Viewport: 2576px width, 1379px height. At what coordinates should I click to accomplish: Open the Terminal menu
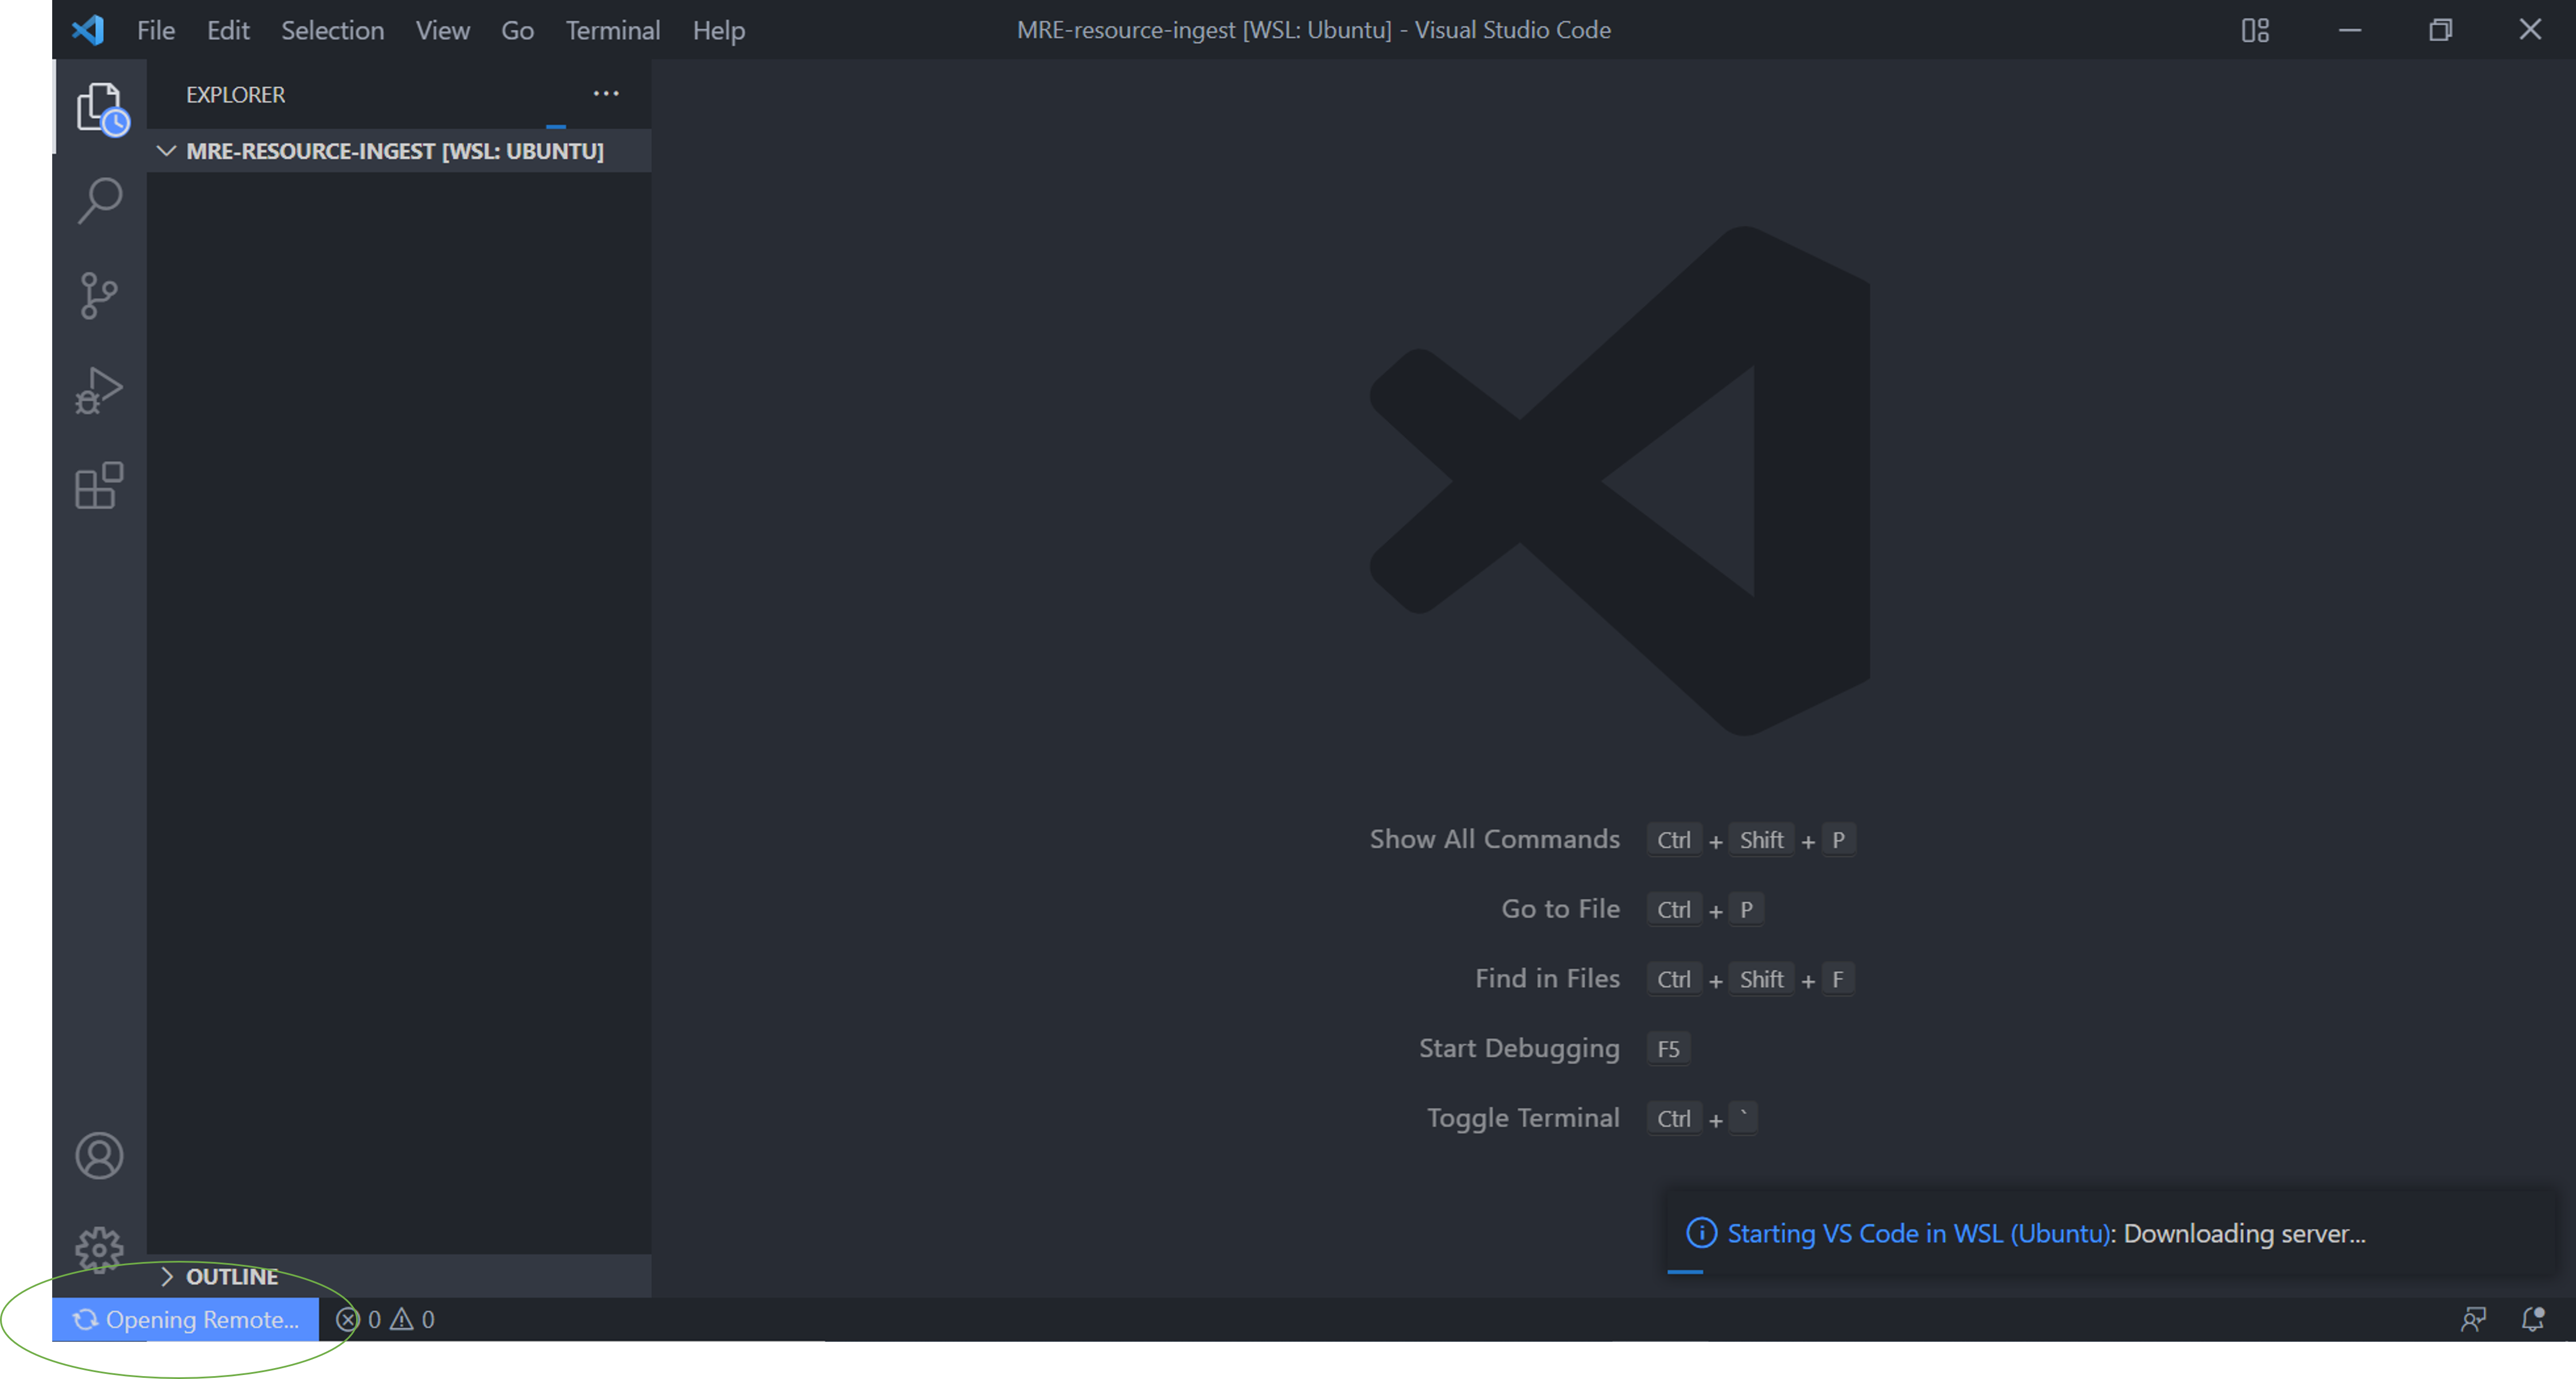tap(613, 30)
